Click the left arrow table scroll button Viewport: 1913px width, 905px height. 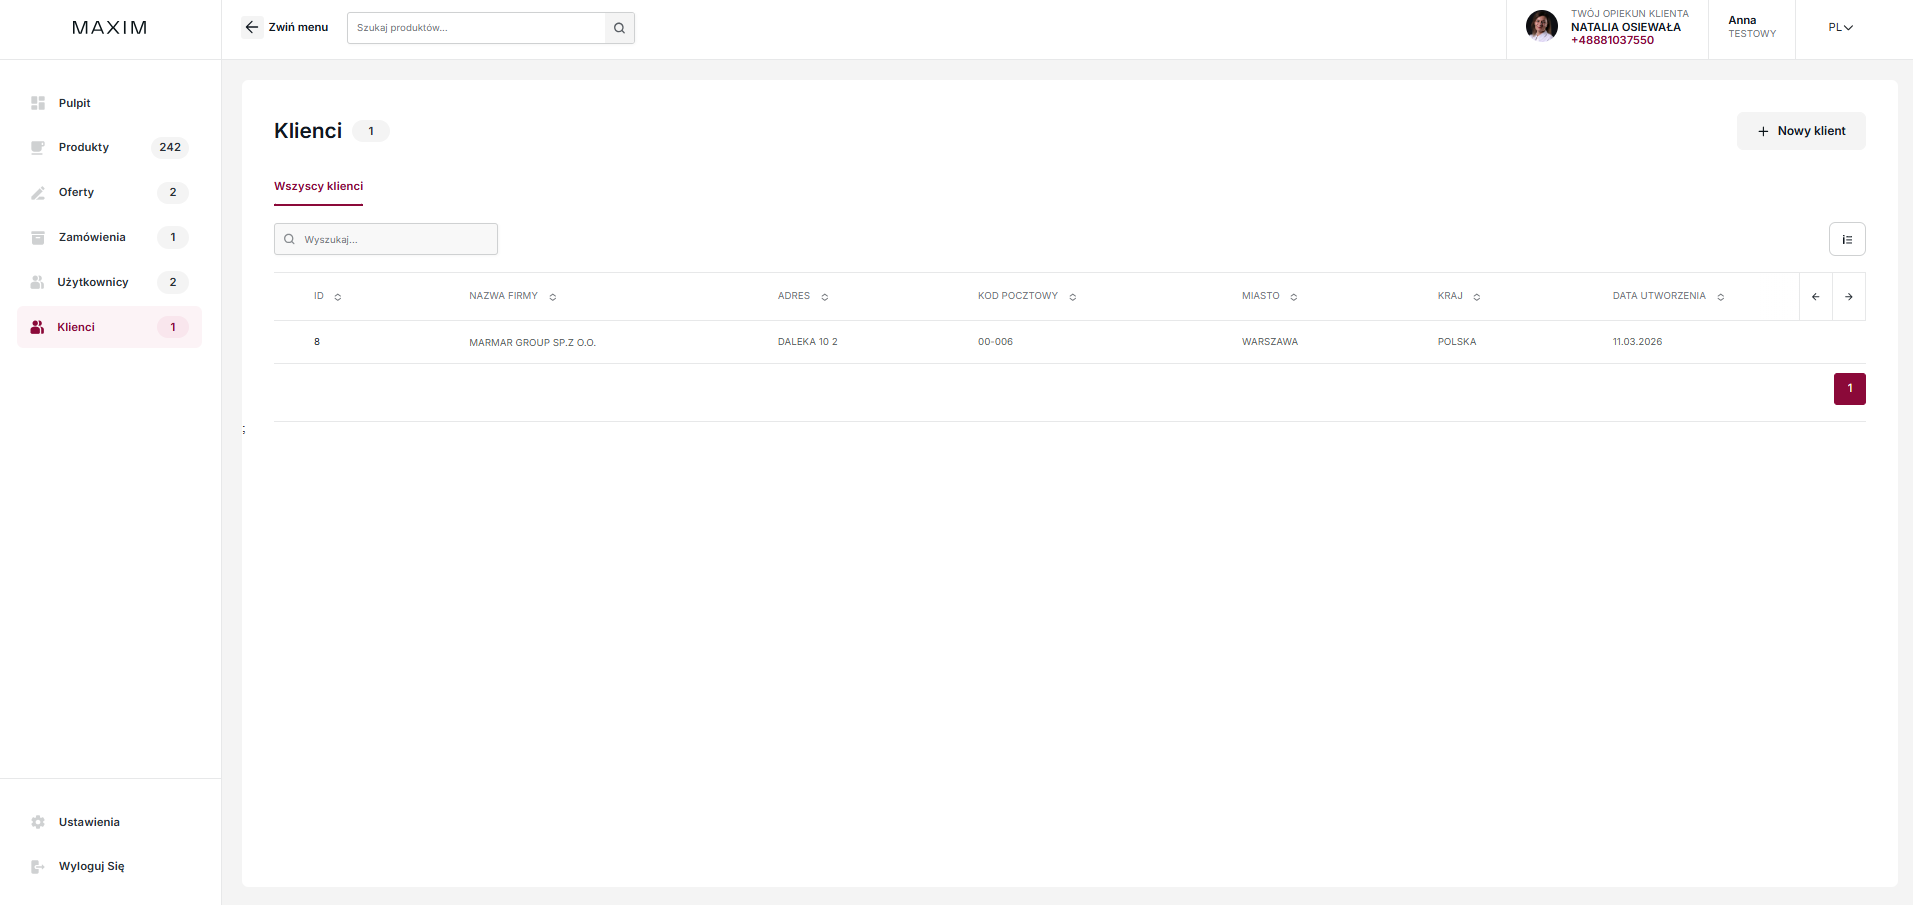(x=1815, y=297)
